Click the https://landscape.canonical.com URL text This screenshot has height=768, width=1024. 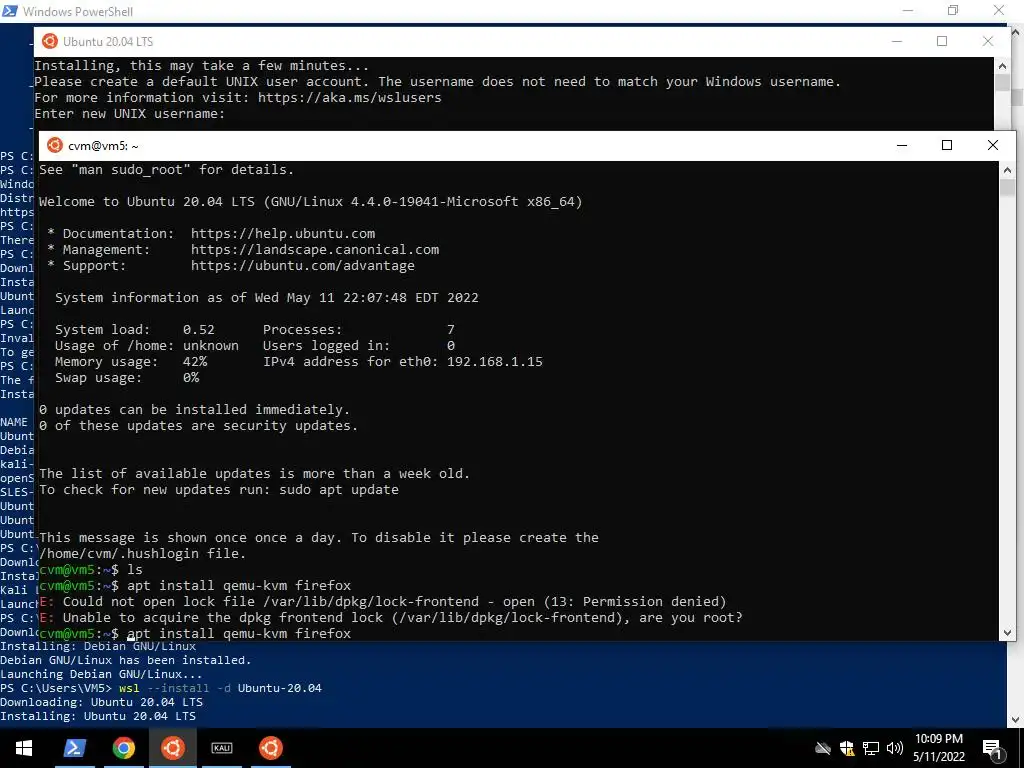pyautogui.click(x=315, y=249)
